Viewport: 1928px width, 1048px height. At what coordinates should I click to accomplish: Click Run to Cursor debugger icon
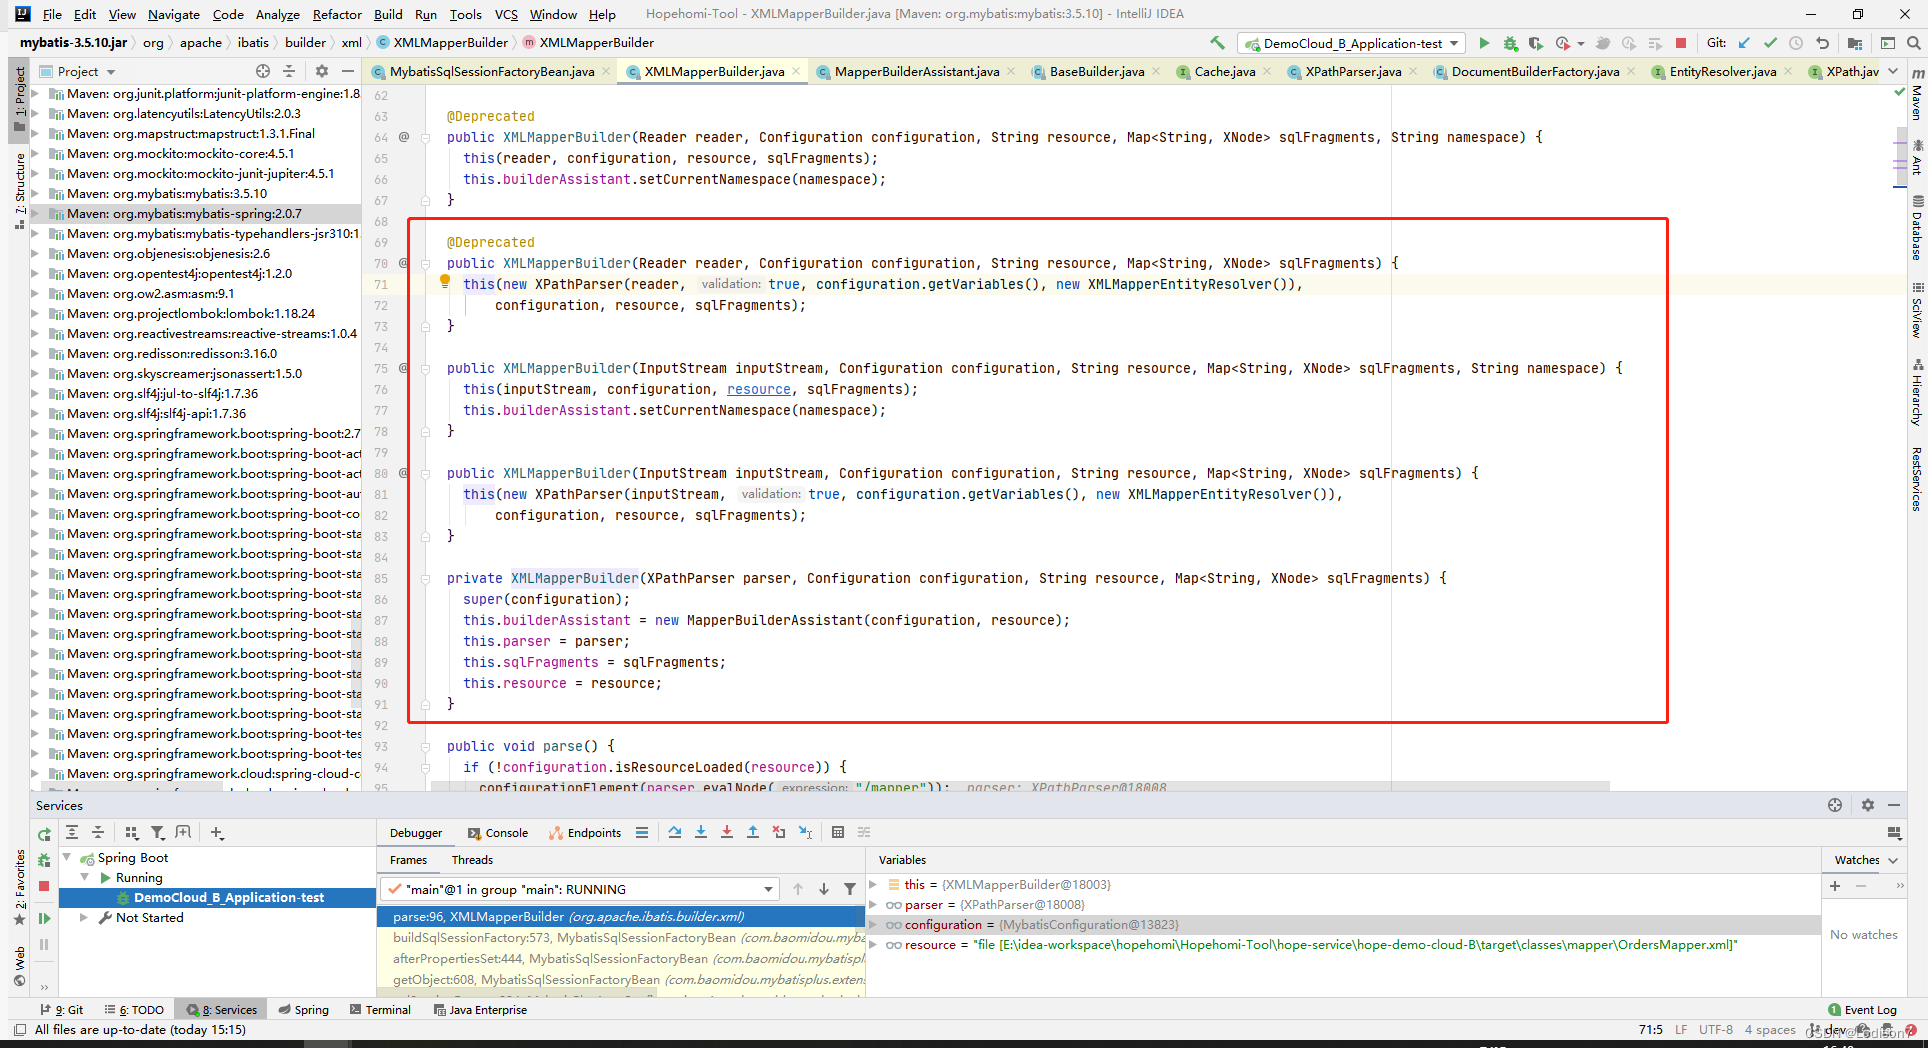pyautogui.click(x=805, y=832)
